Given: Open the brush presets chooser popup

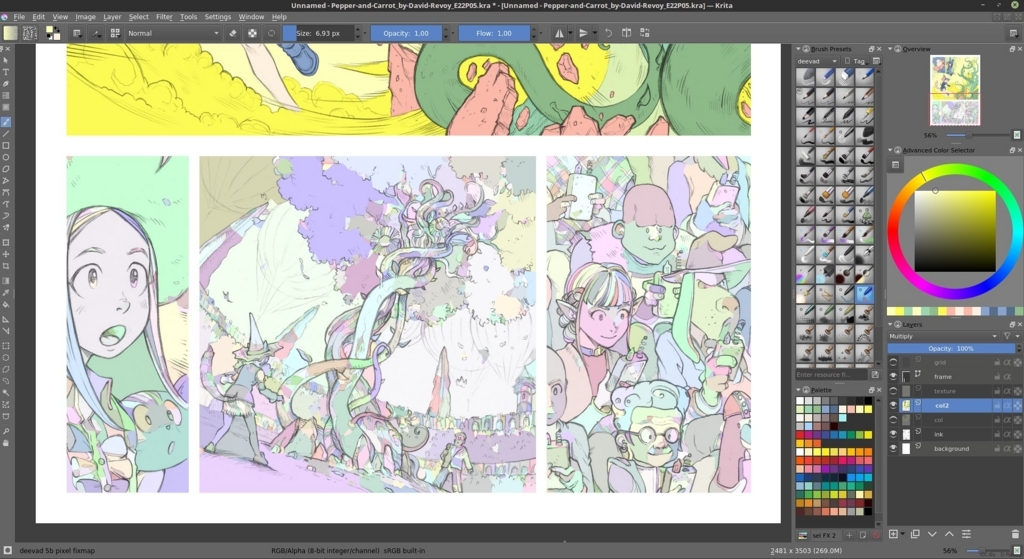Looking at the screenshot, I should [x=115, y=33].
